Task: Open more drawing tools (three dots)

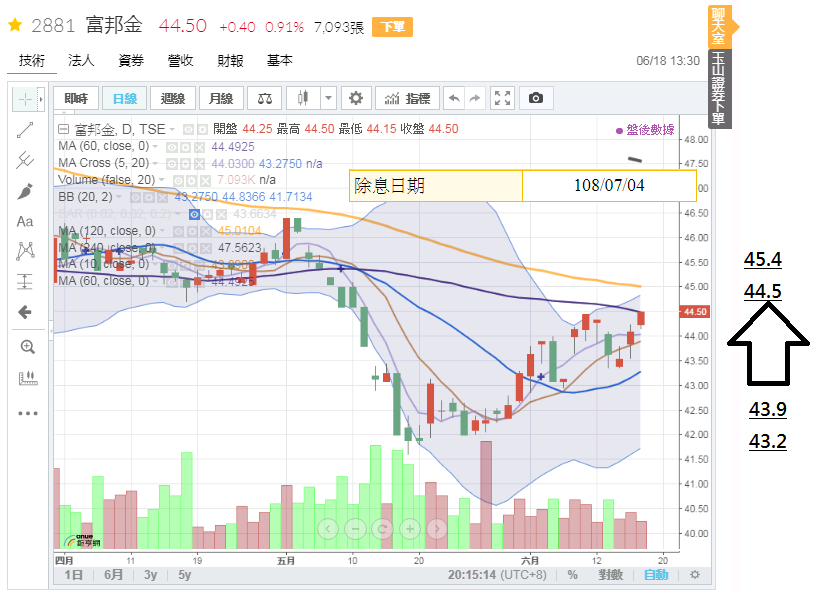Action: (x=28, y=413)
